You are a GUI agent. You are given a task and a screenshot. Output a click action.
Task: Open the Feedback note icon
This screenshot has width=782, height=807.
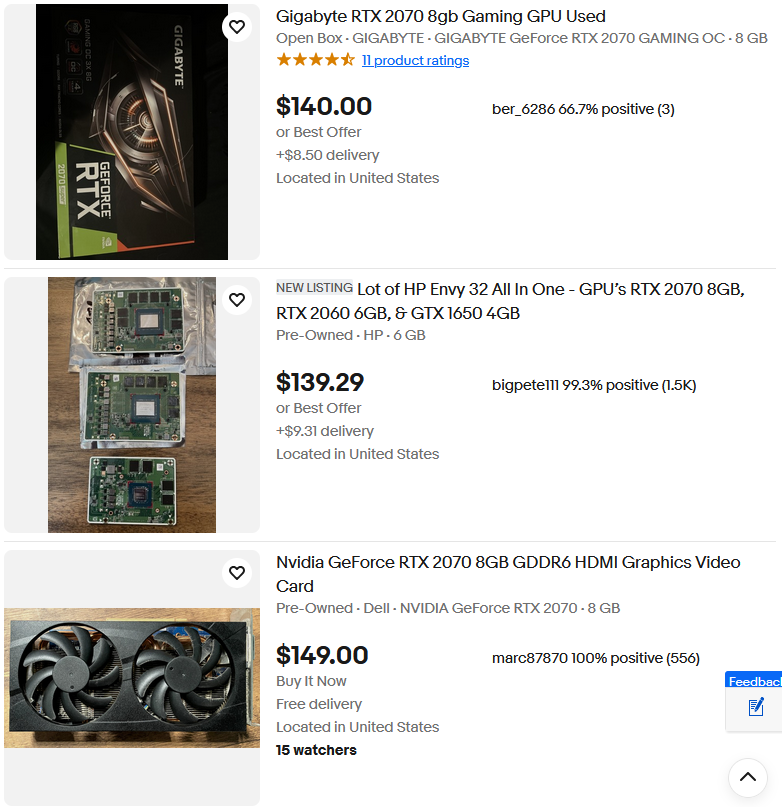756,707
